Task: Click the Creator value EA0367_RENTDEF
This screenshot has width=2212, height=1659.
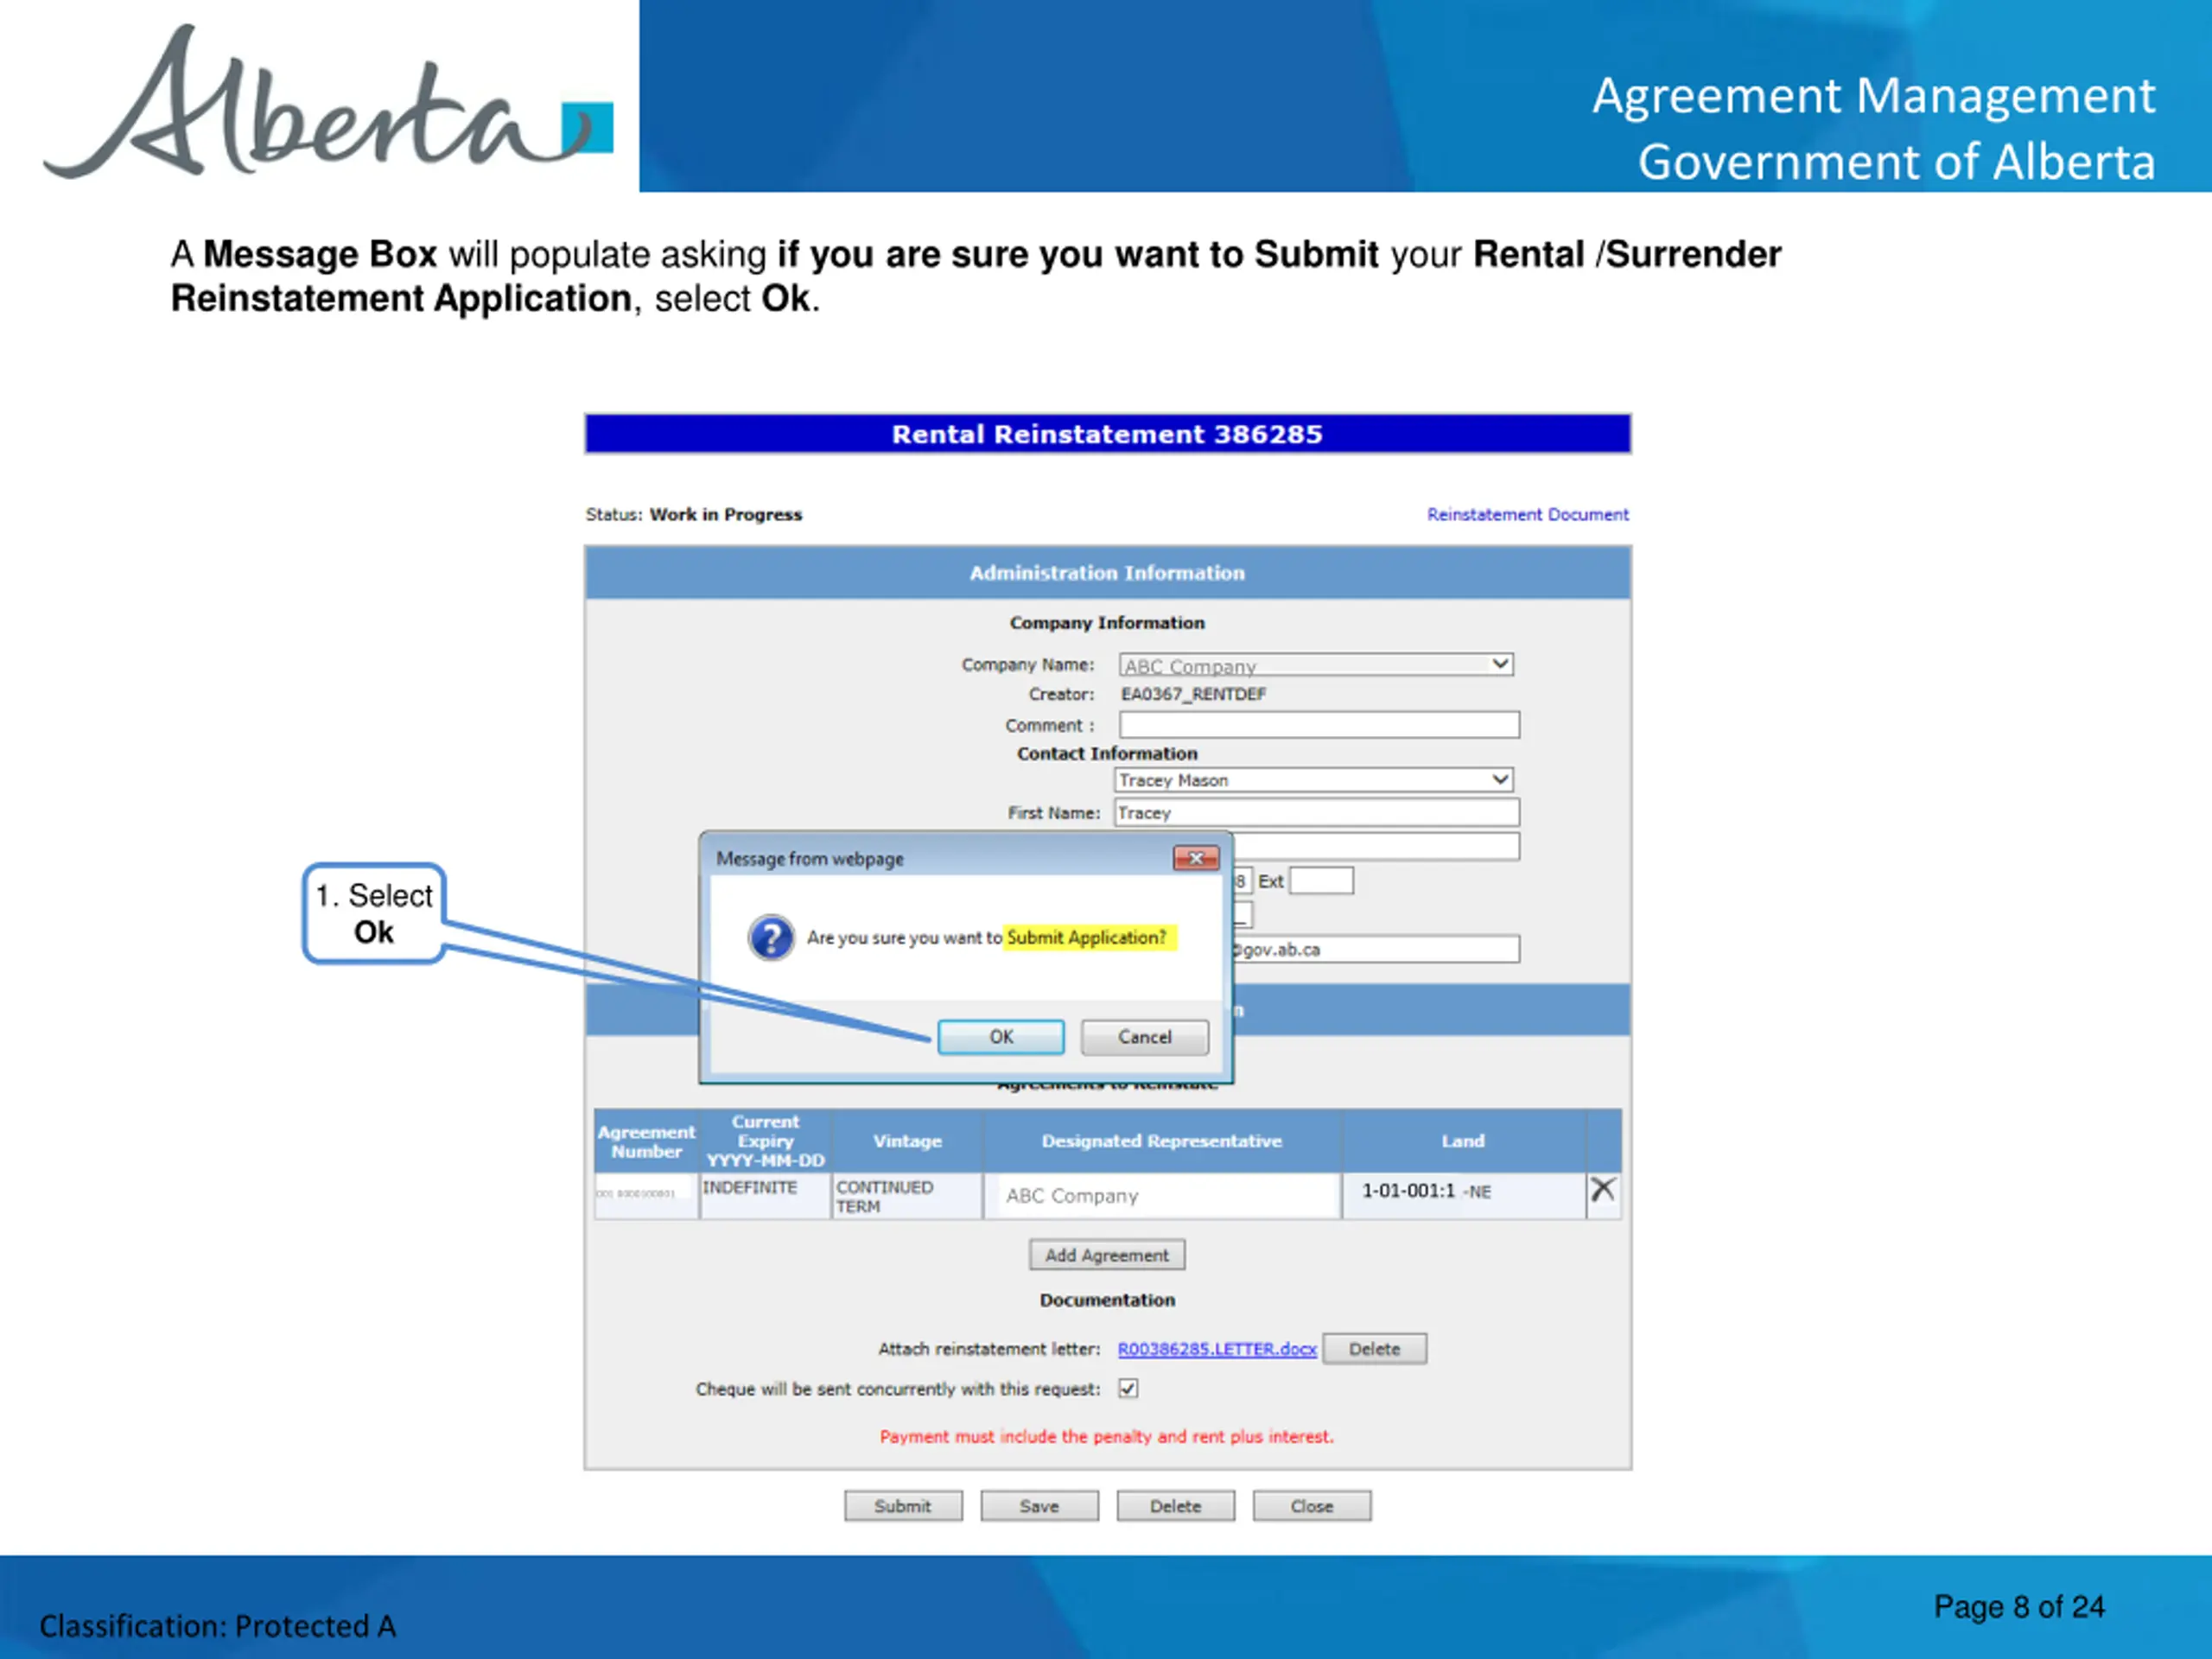Action: 1193,694
